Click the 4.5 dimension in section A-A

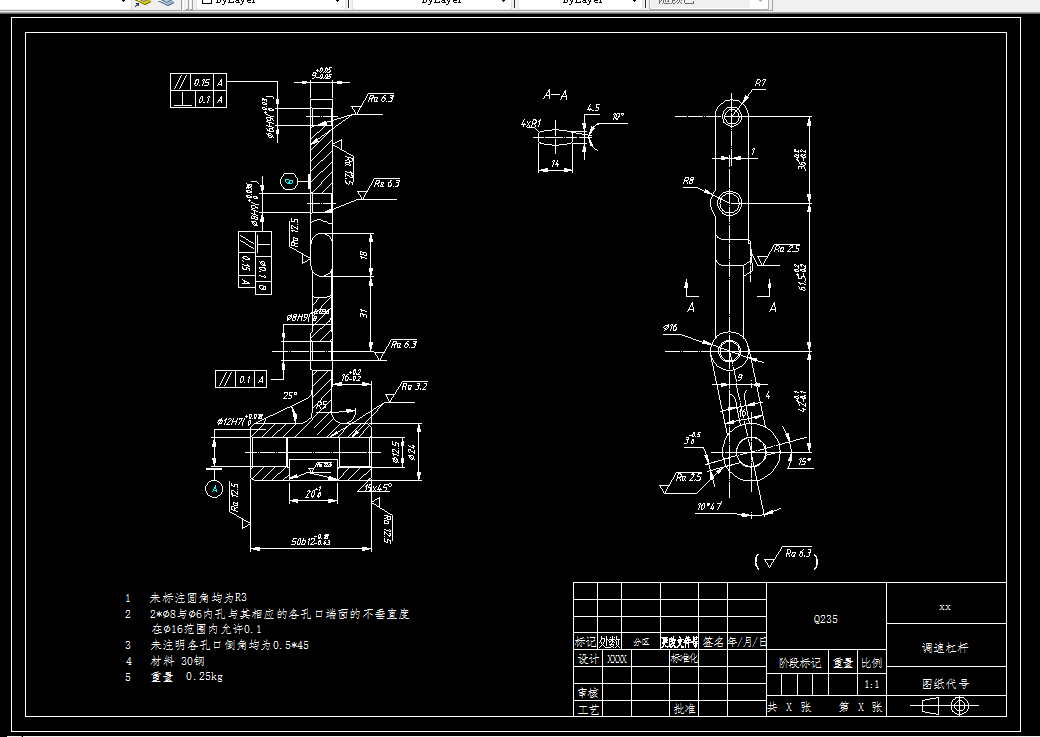coord(593,107)
